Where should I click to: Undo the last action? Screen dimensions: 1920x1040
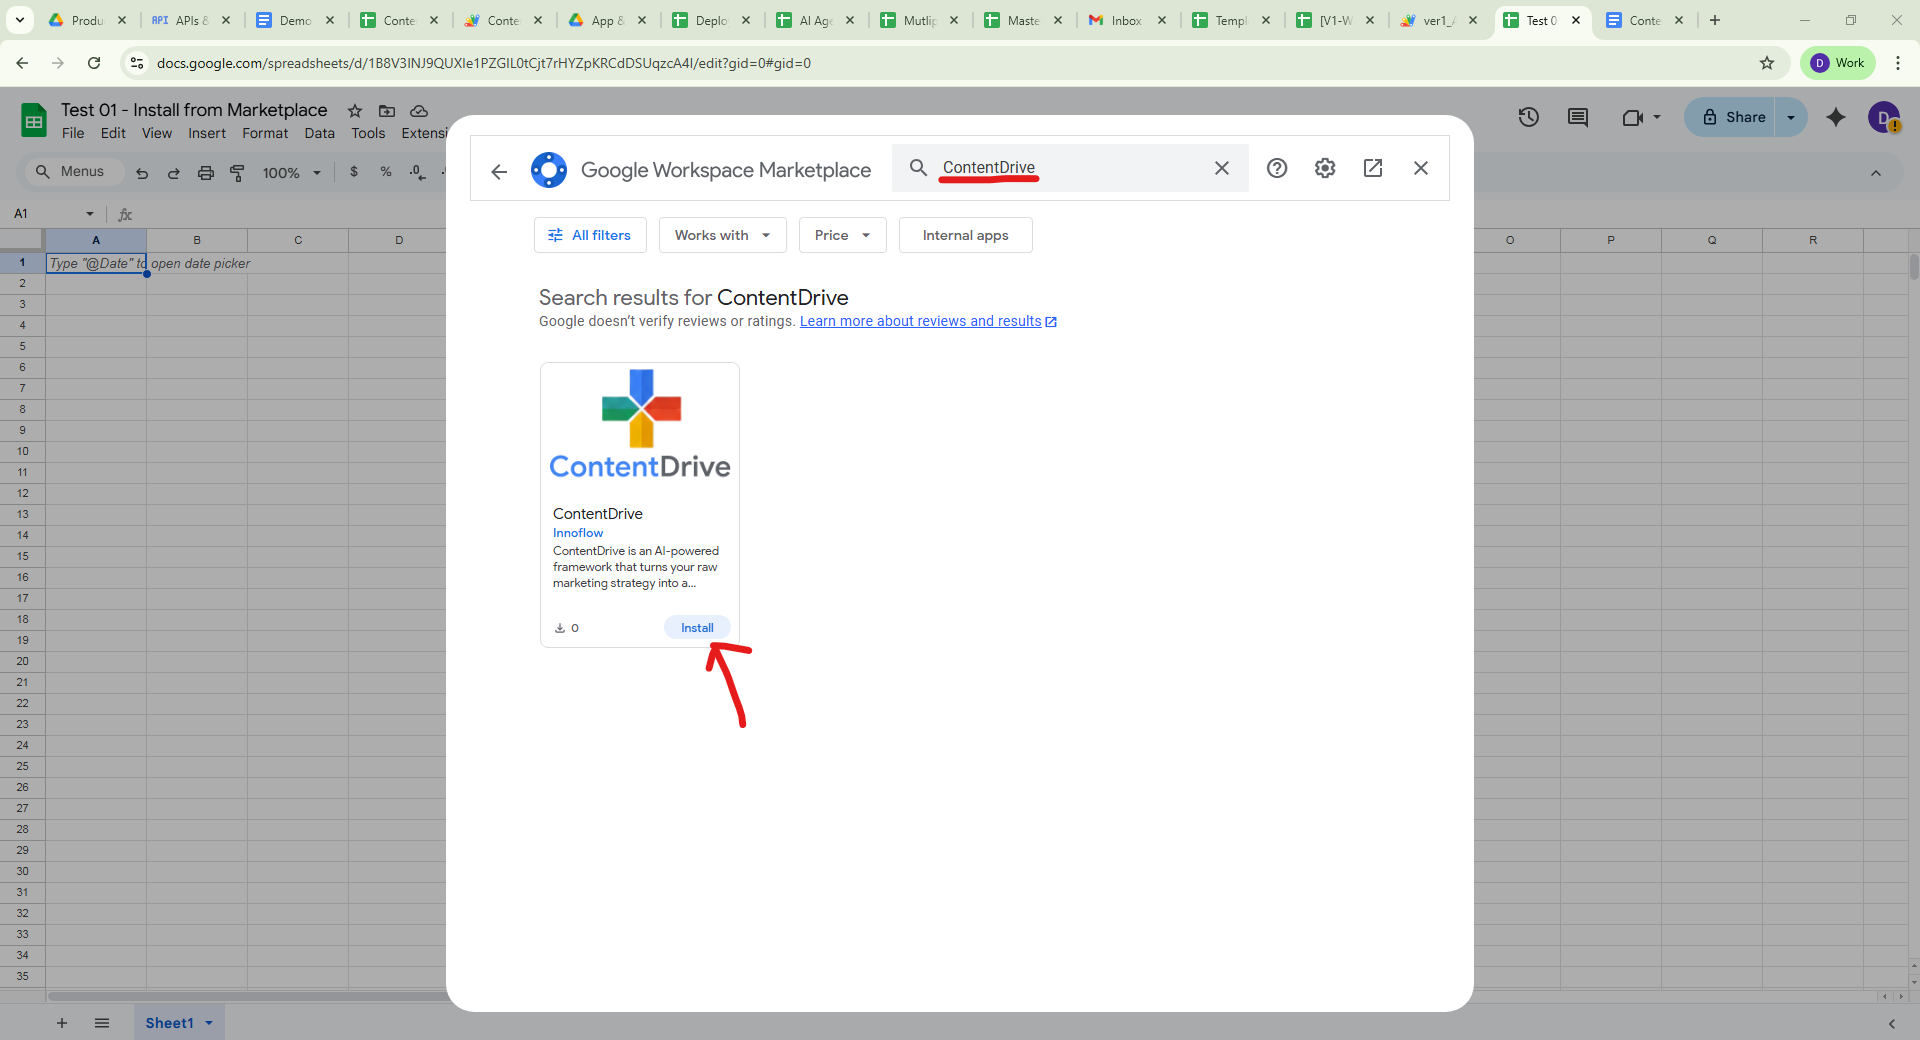[x=142, y=173]
